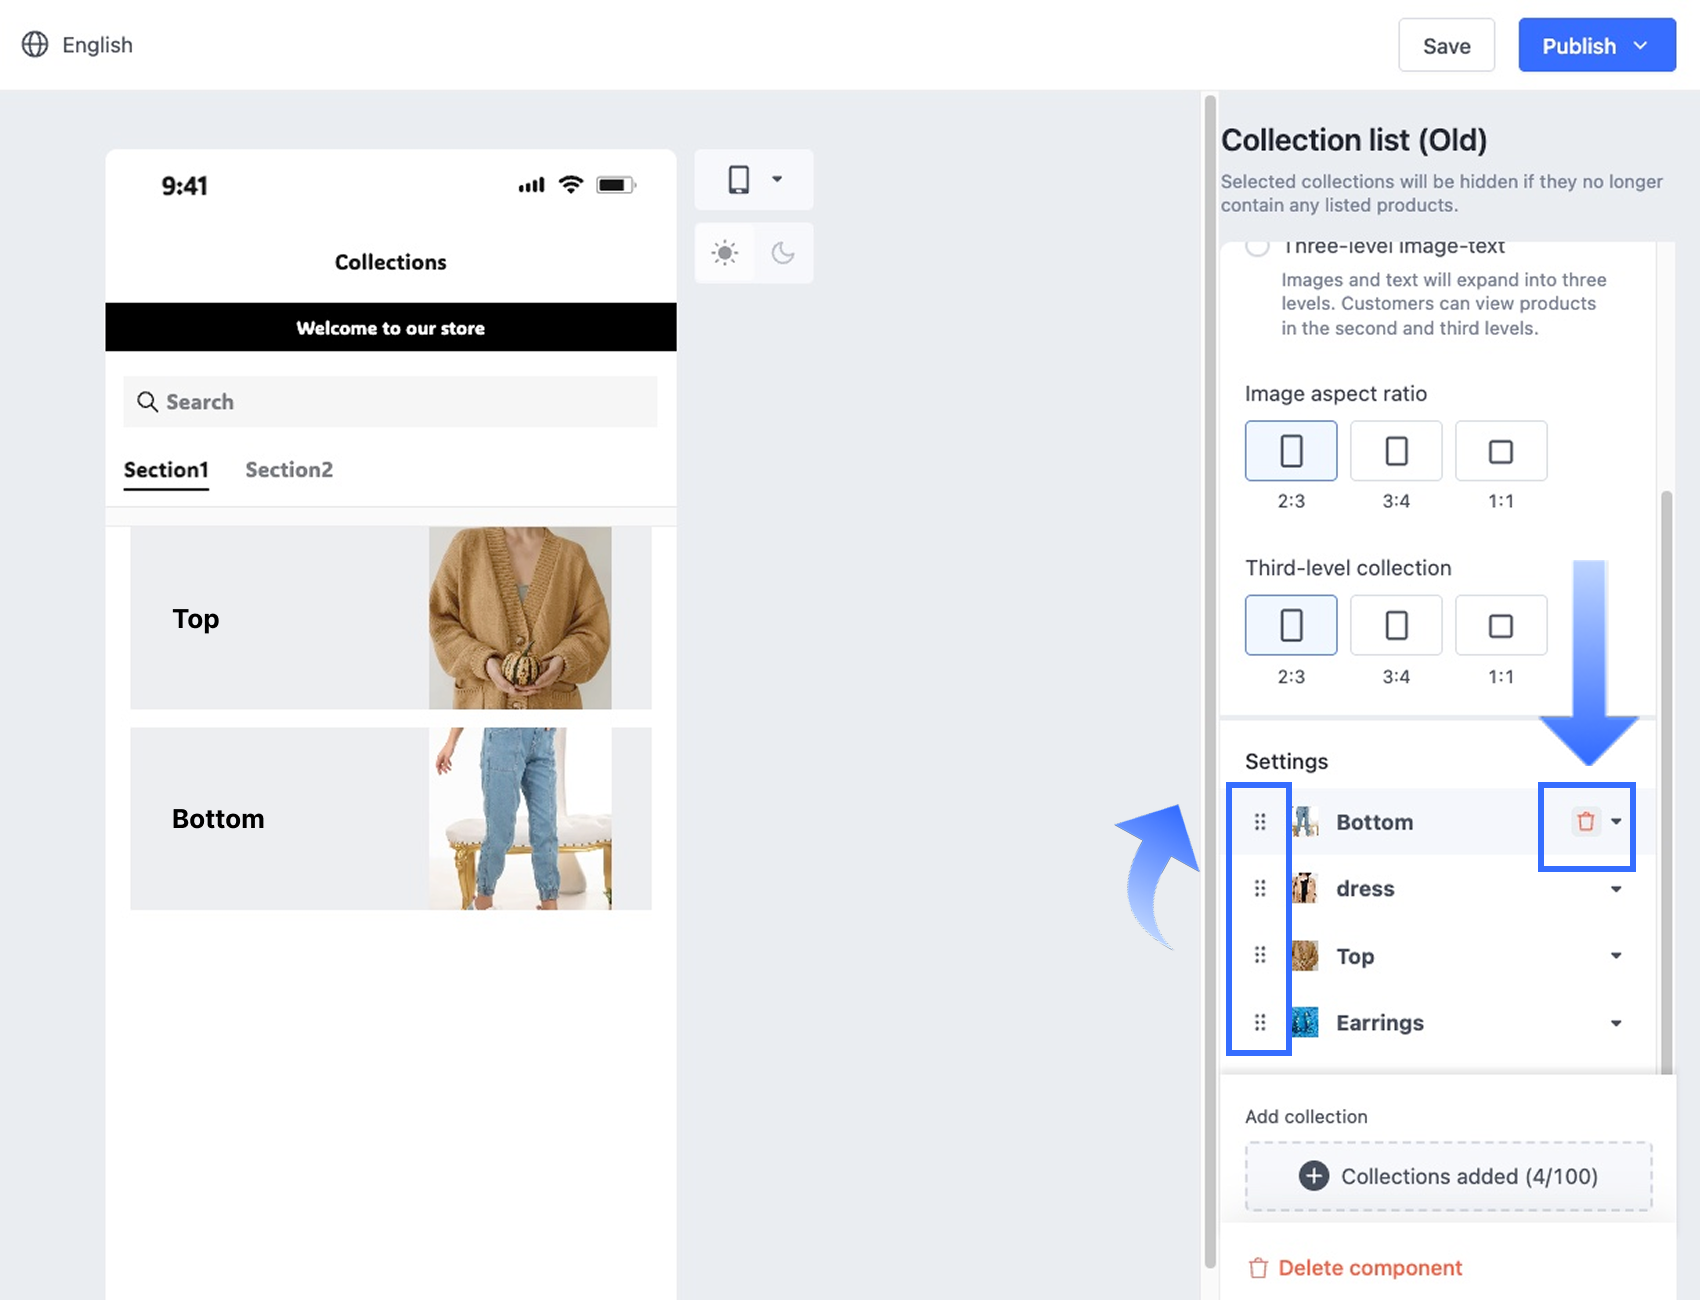Viewport: 1700px width, 1300px height.
Task: Set Third-level collection ratio to 1:1
Action: point(1501,626)
